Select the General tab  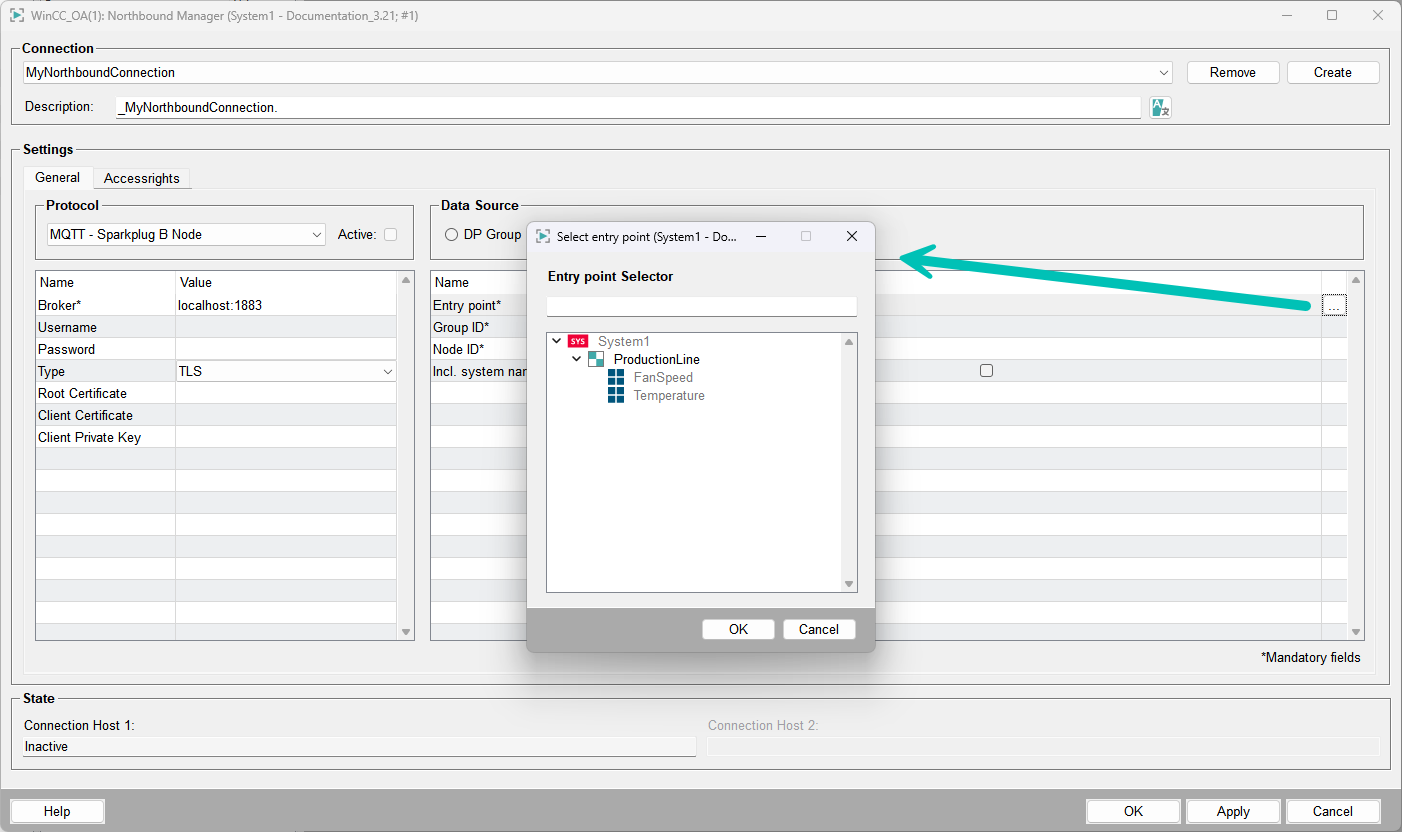point(58,178)
